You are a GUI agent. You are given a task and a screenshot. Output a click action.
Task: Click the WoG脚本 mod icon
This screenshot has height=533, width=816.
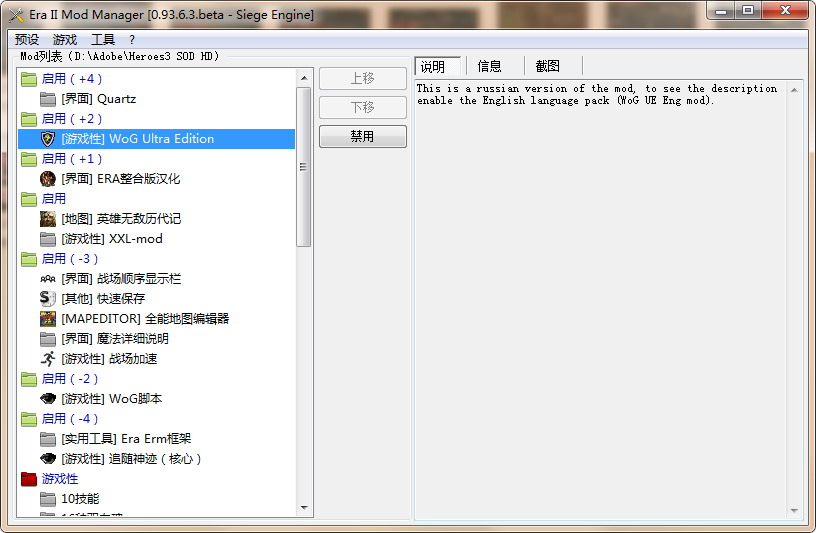coord(48,399)
